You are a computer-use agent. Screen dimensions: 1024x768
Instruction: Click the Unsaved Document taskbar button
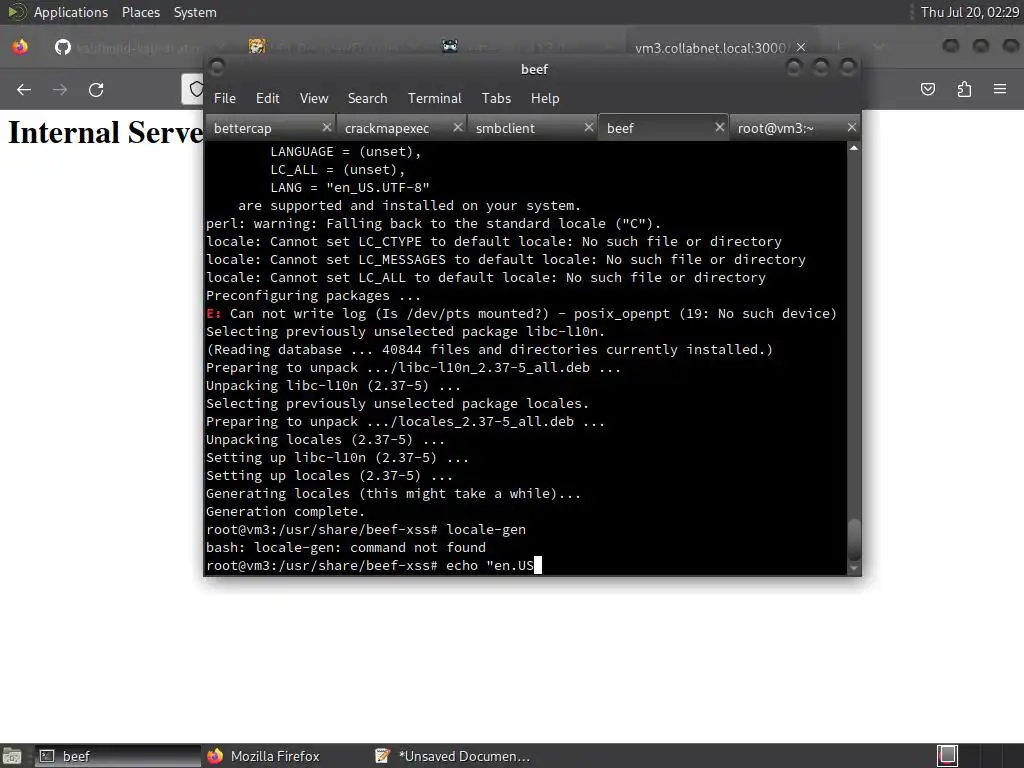pyautogui.click(x=453, y=756)
